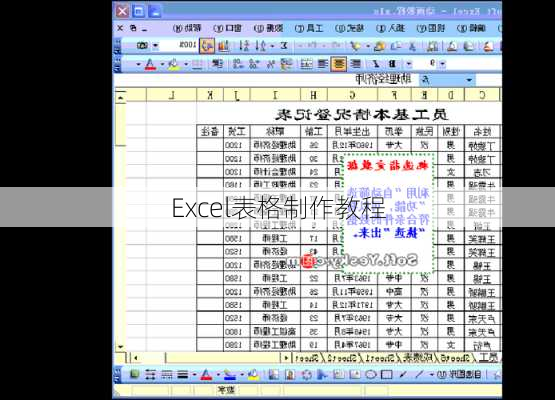Open the 格式(O) Format menu
555x400 pixels.
[349, 28]
